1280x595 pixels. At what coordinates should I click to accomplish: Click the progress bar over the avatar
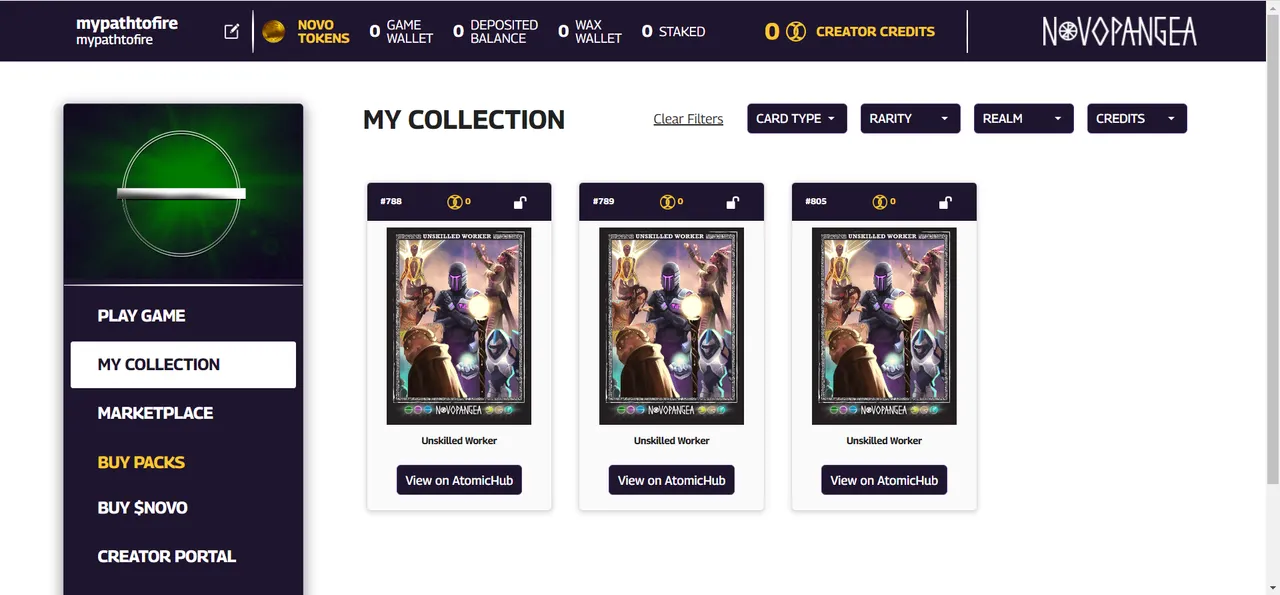point(181,193)
